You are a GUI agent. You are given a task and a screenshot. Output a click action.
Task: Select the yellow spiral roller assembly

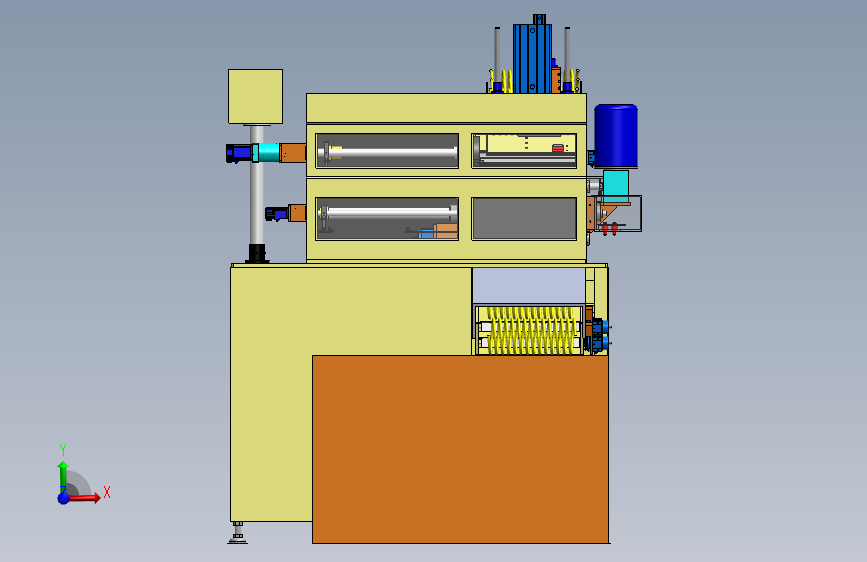point(531,330)
